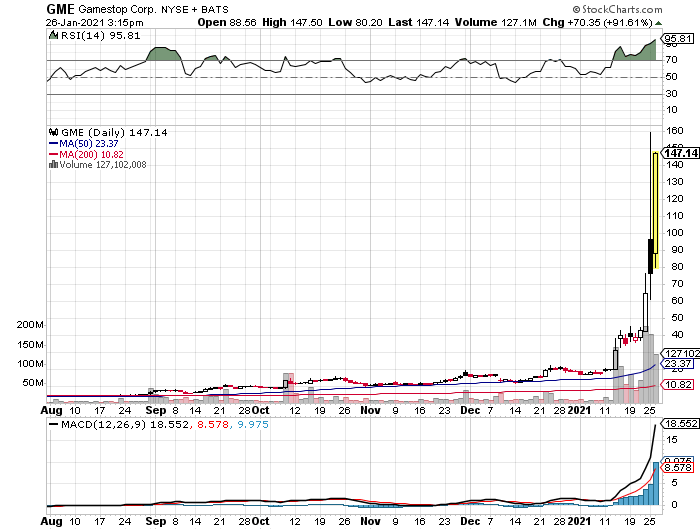Click the green up-arrow next to Chg

pyautogui.click(x=658, y=23)
